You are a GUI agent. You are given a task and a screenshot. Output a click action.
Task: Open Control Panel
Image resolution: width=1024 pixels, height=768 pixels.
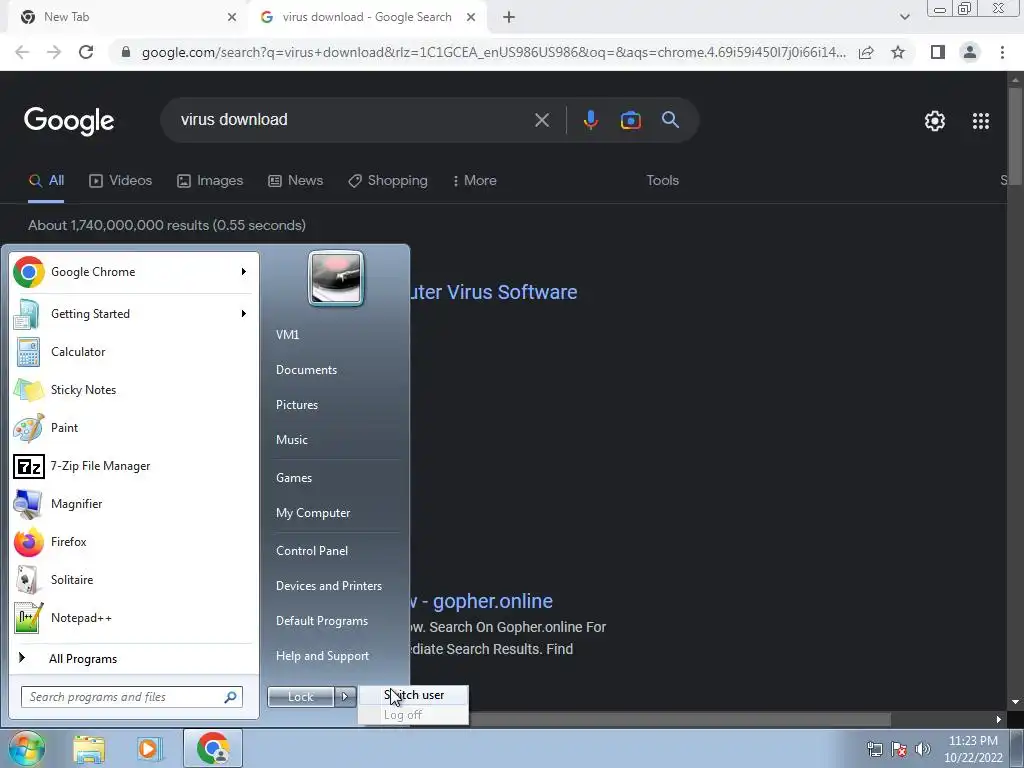click(312, 551)
